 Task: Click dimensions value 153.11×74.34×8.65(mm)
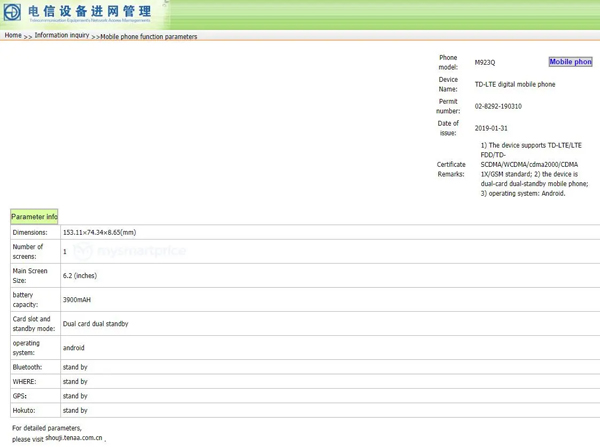tap(99, 232)
